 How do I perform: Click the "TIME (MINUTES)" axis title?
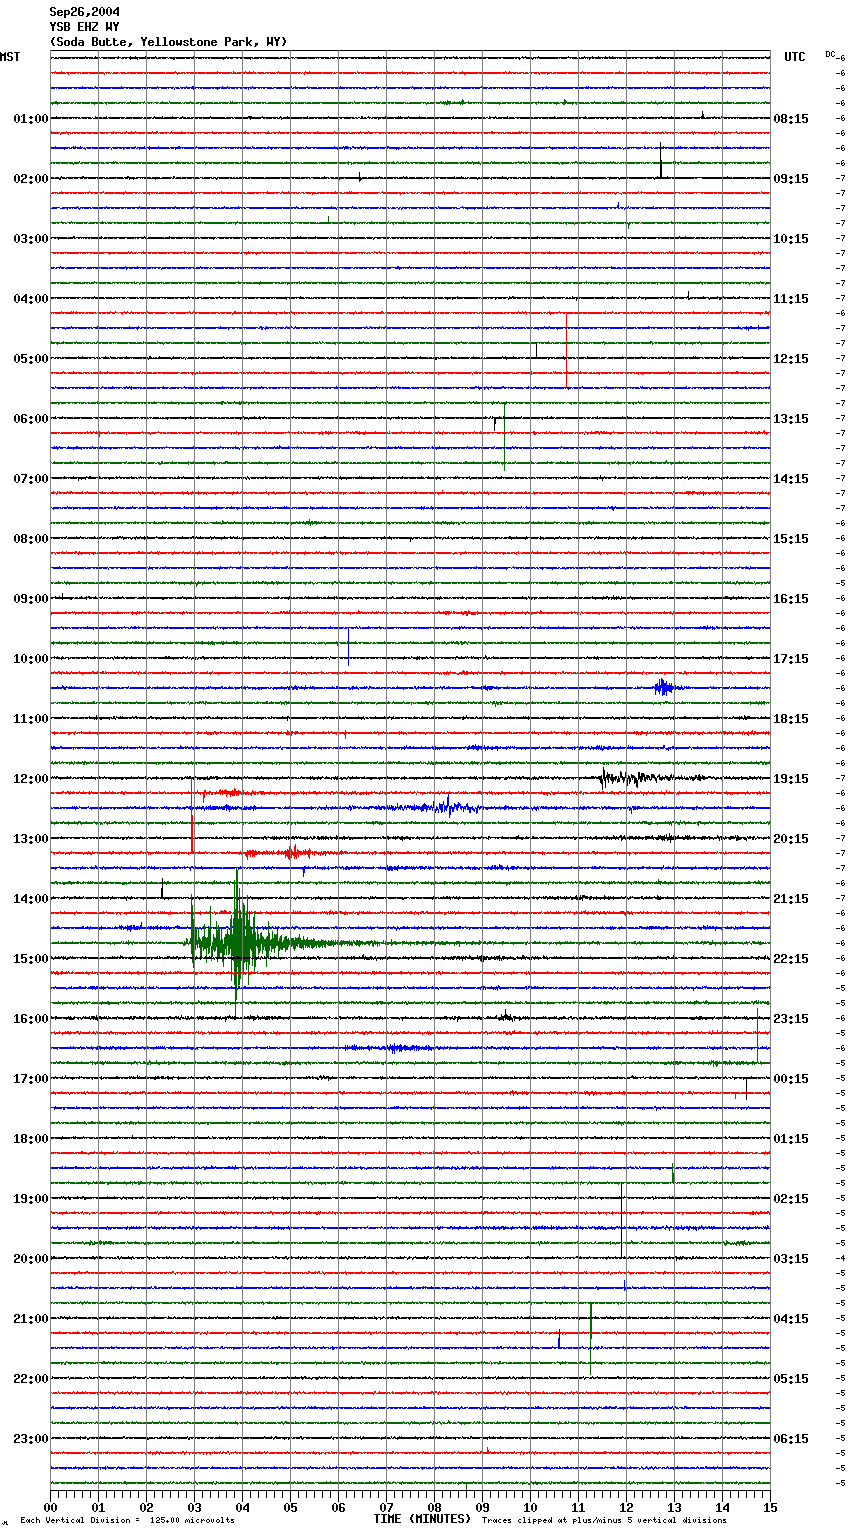422,1519
